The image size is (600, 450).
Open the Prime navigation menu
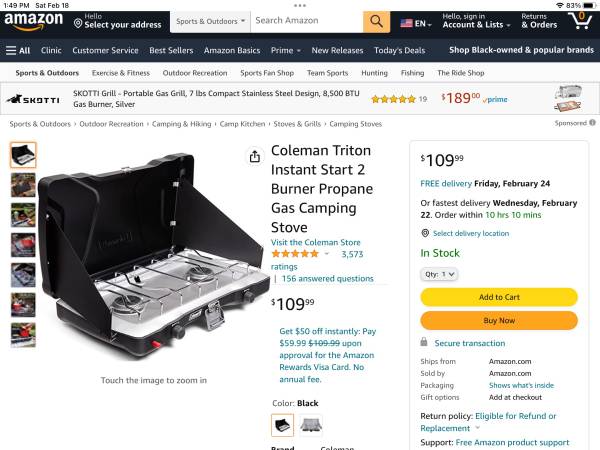[x=285, y=50]
